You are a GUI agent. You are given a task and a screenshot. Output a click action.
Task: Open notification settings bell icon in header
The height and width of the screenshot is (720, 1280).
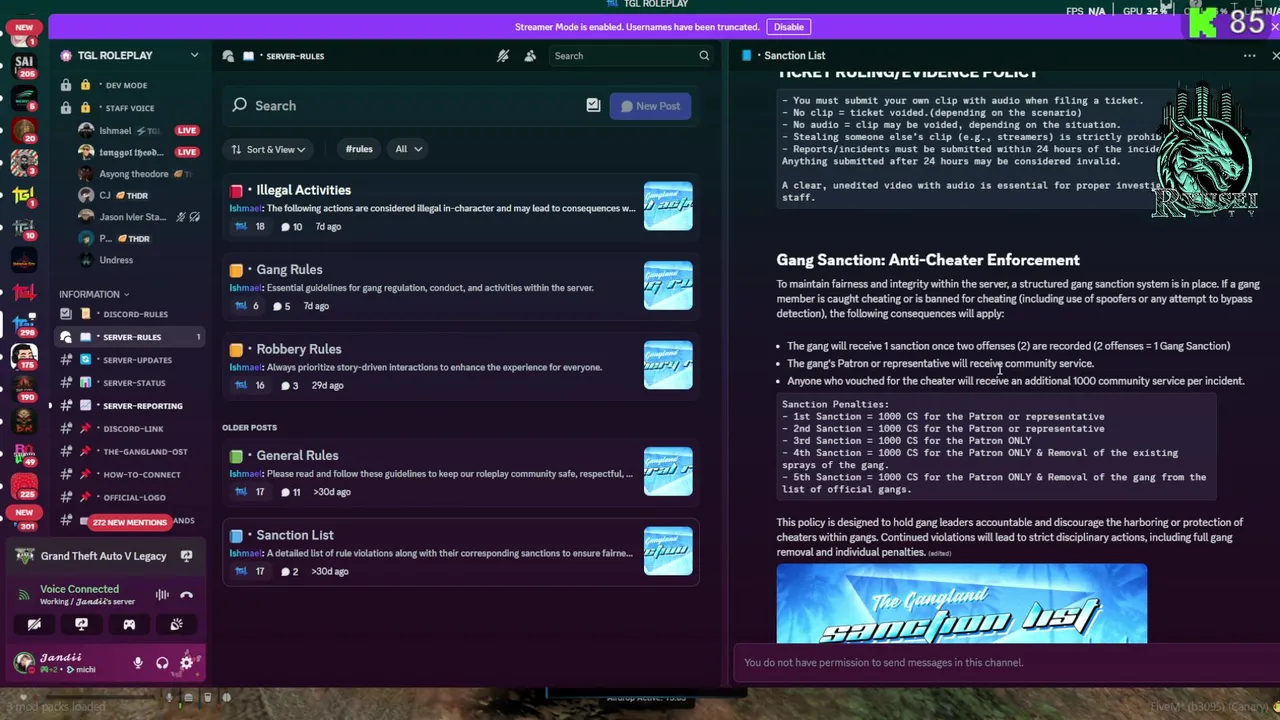pos(503,56)
